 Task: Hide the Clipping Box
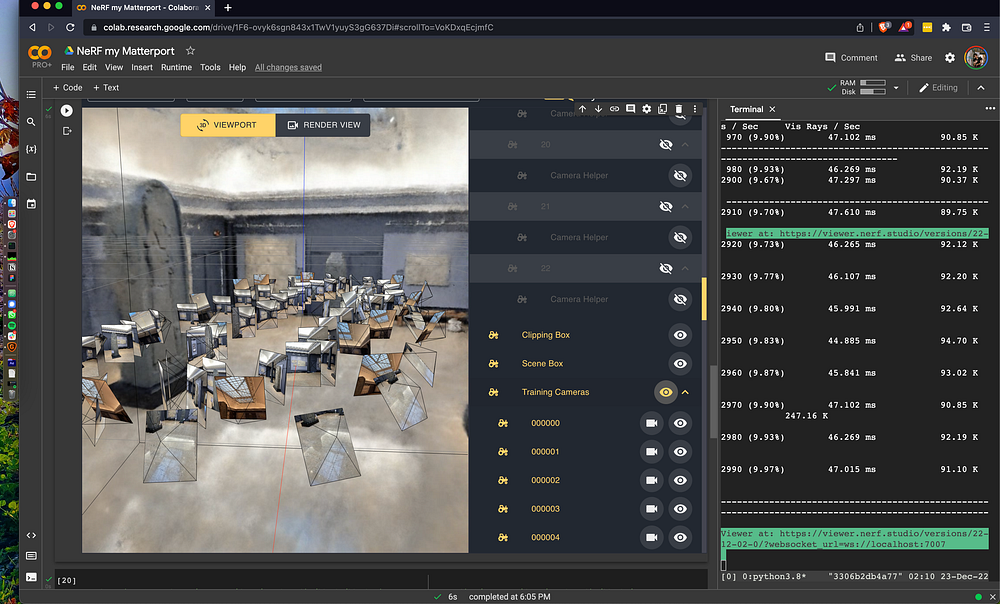click(x=680, y=335)
